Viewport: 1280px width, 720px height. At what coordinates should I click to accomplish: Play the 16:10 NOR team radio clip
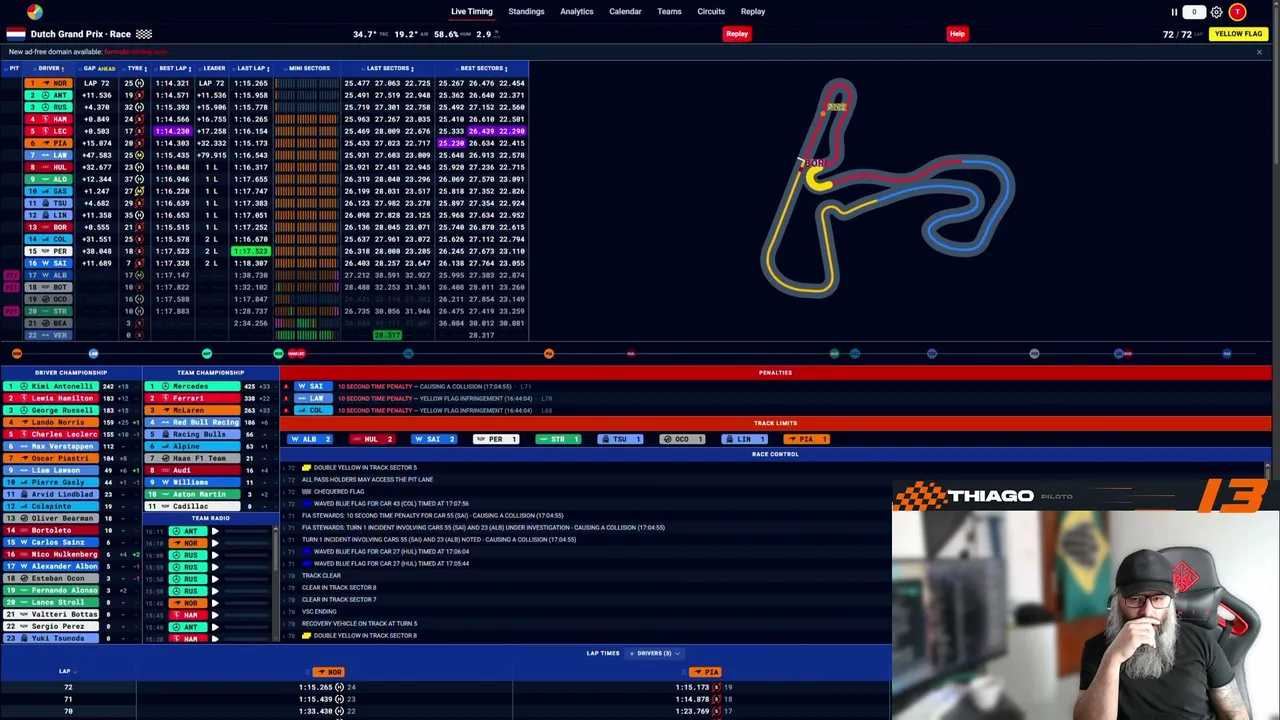pyautogui.click(x=215, y=543)
